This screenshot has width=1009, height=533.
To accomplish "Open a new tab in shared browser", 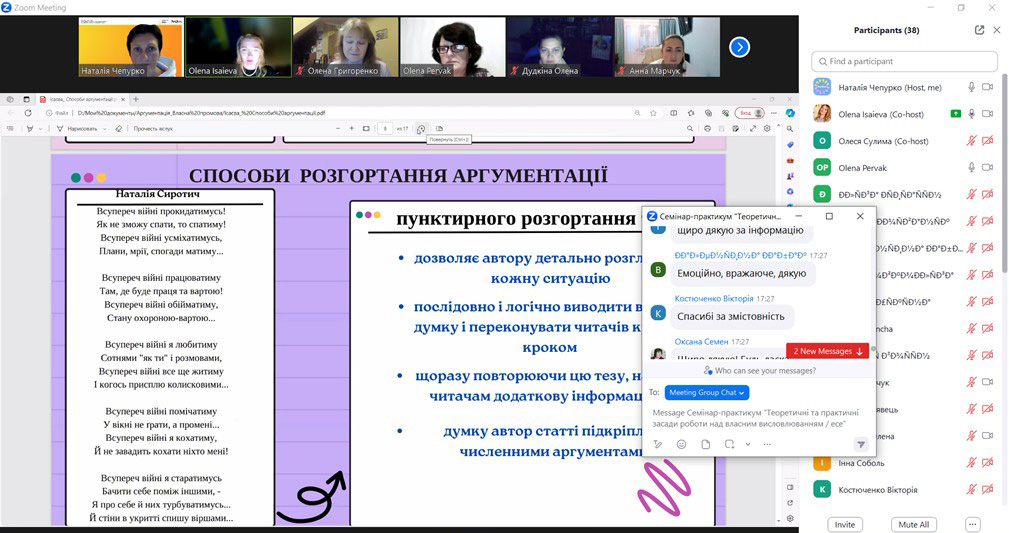I will tap(136, 99).
